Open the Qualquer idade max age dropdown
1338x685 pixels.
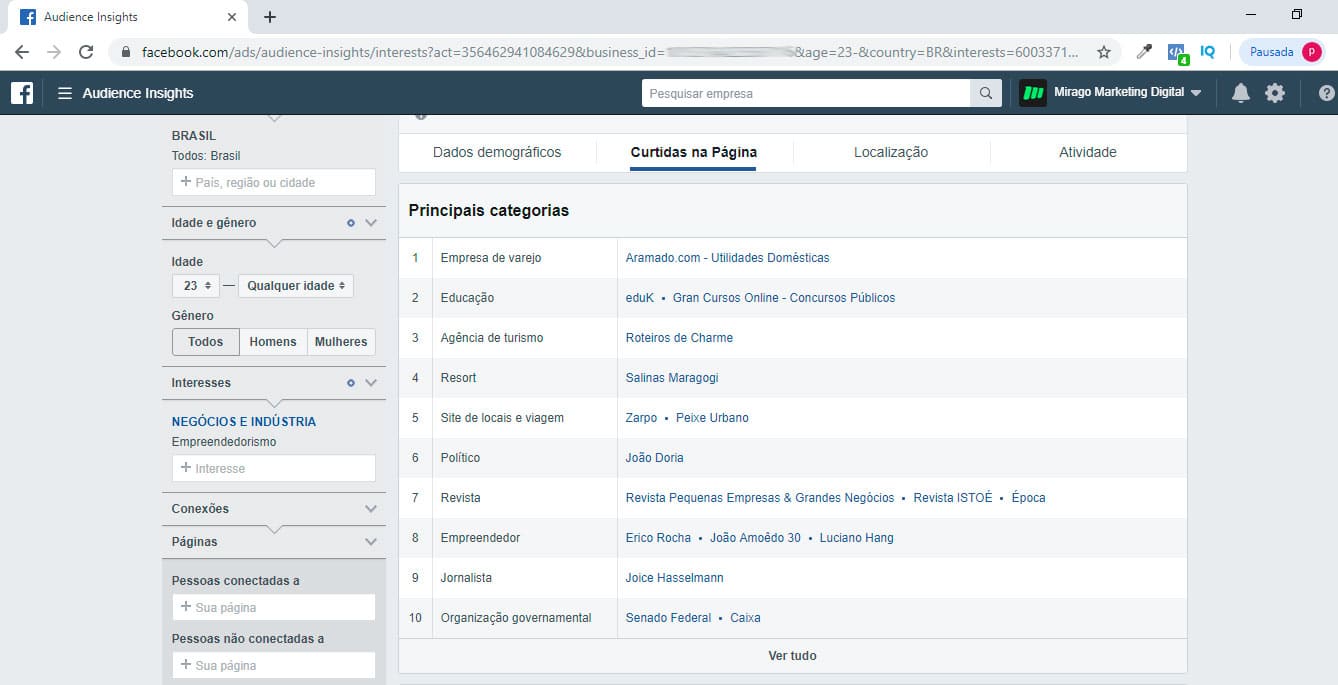(x=295, y=286)
